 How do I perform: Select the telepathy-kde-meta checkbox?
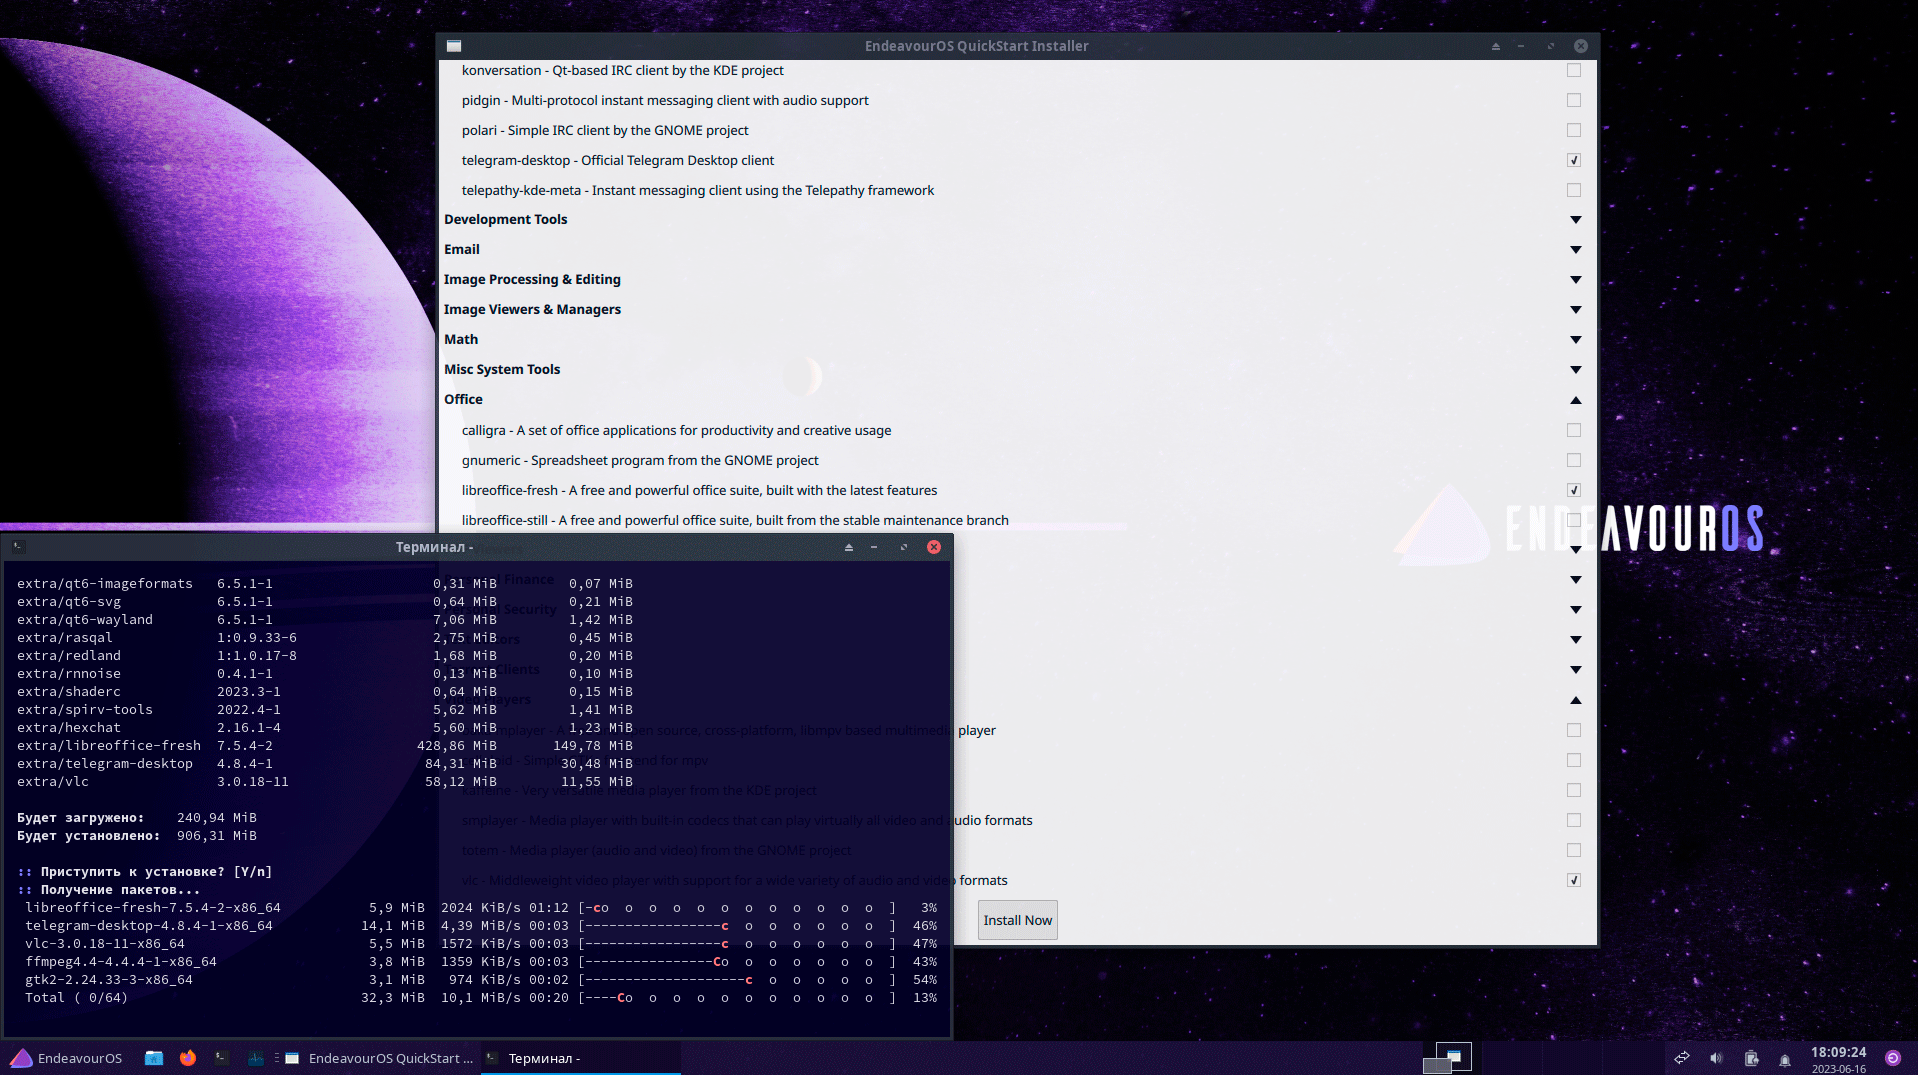pos(1574,190)
